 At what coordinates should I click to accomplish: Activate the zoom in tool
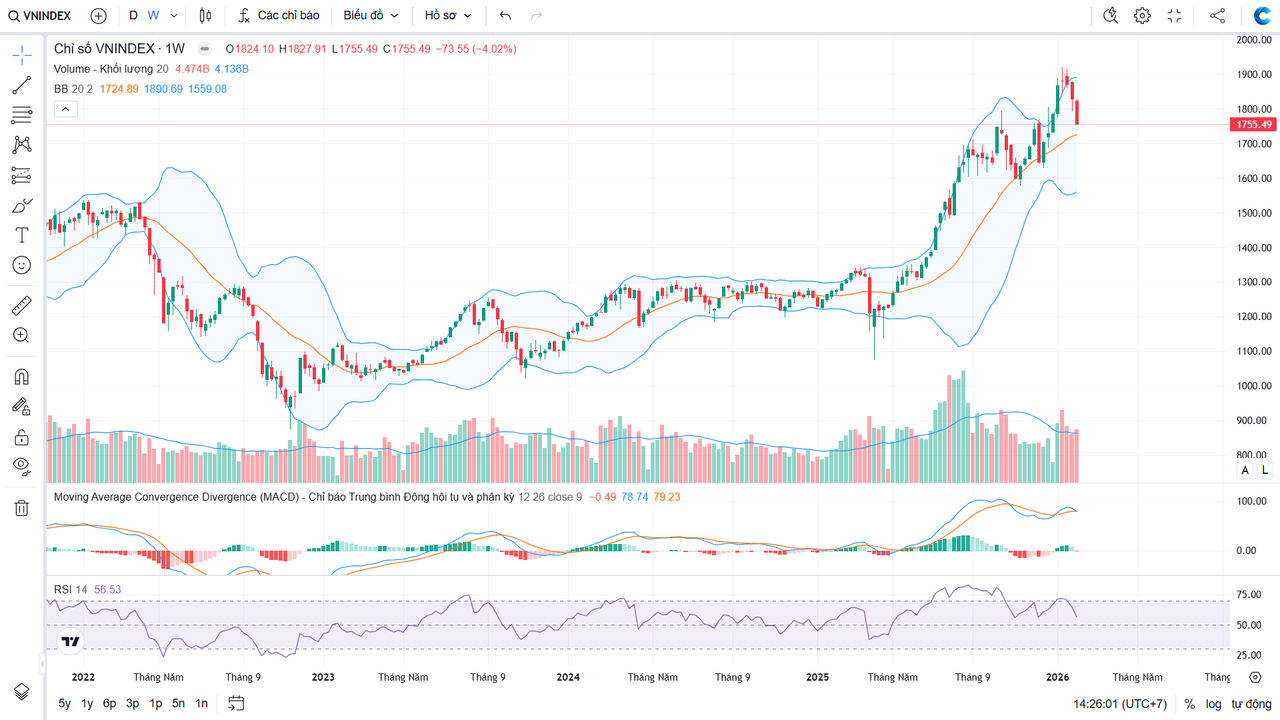pyautogui.click(x=21, y=335)
